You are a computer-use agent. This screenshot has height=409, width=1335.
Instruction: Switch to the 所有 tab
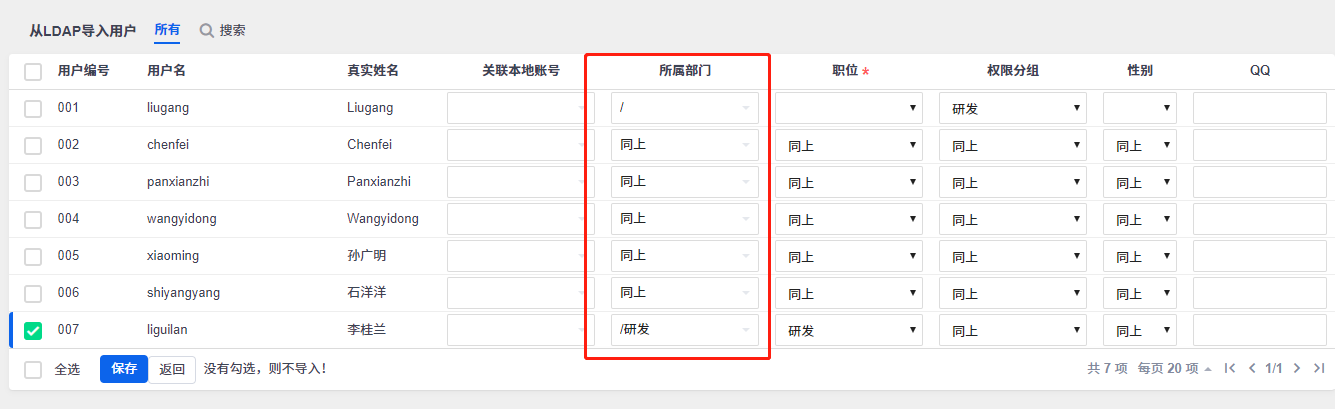[x=167, y=30]
